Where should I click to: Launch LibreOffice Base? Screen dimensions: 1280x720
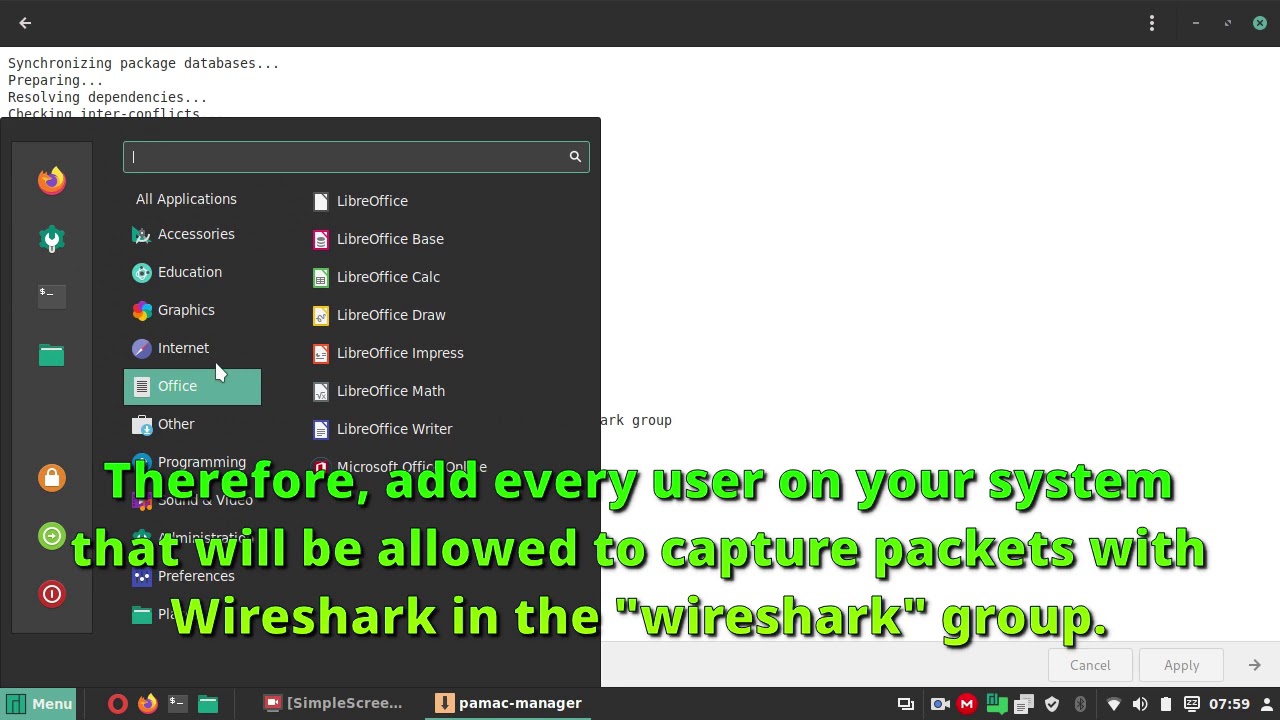coord(378,239)
